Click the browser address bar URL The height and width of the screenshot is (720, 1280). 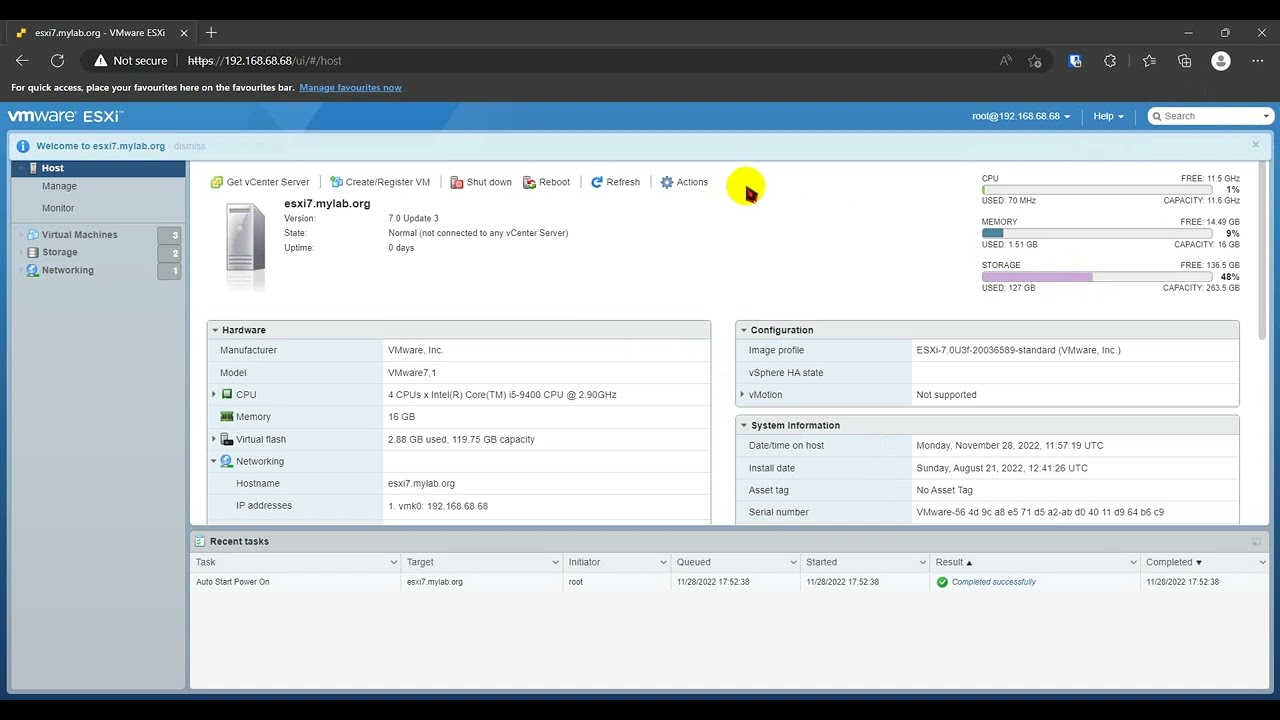(x=265, y=61)
